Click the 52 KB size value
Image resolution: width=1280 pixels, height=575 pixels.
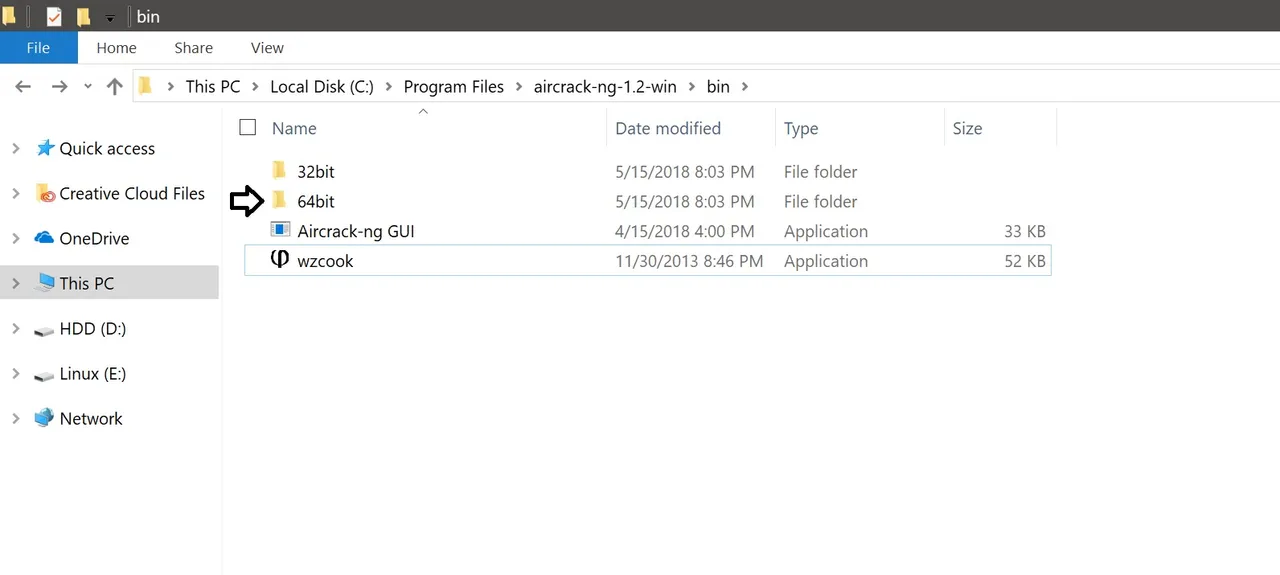(1025, 262)
